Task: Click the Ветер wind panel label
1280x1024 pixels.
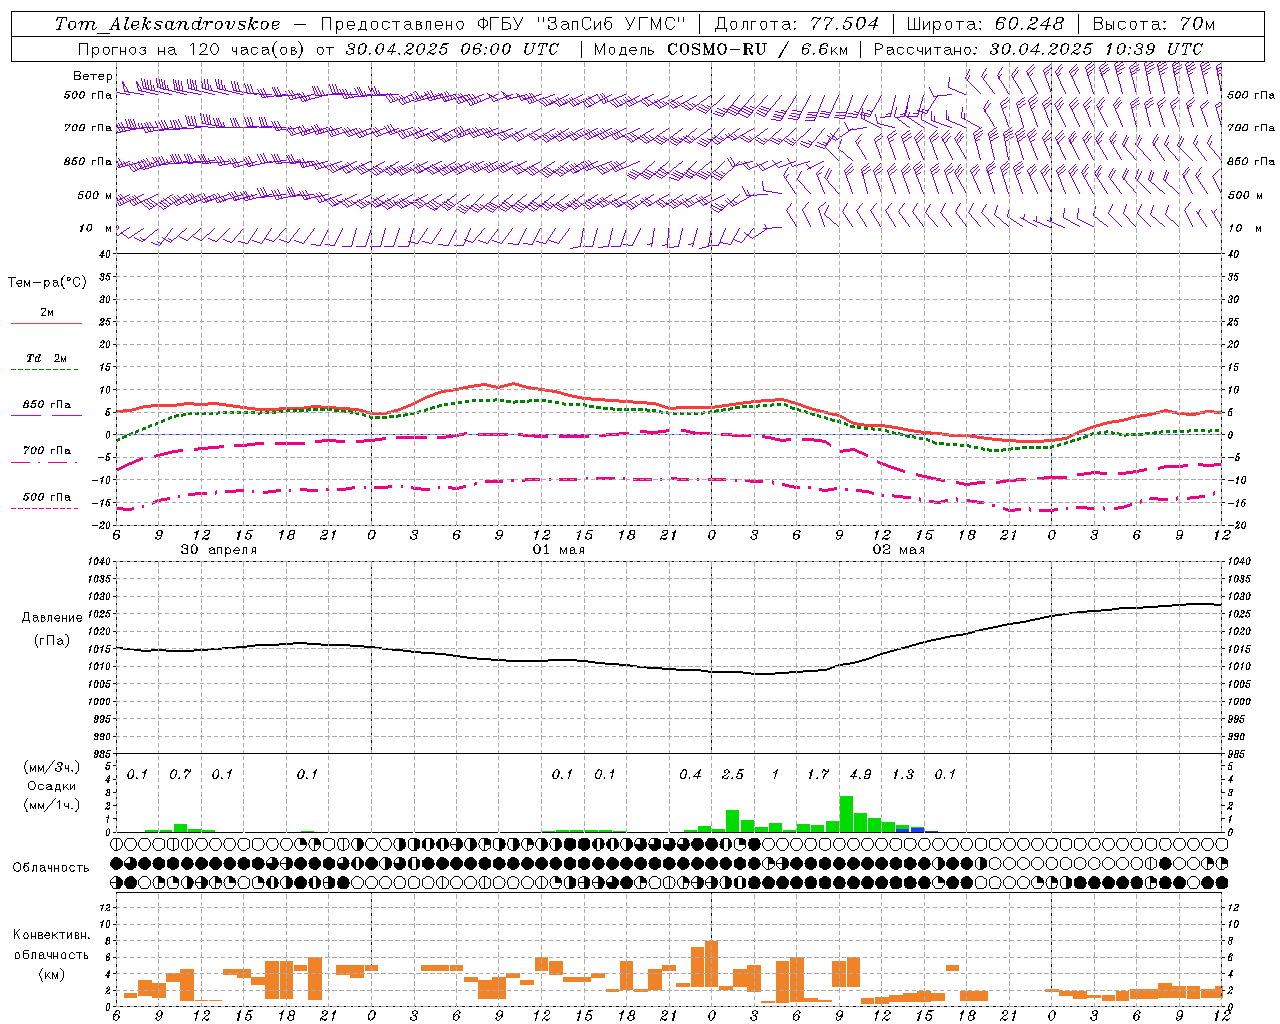Action: (92, 76)
